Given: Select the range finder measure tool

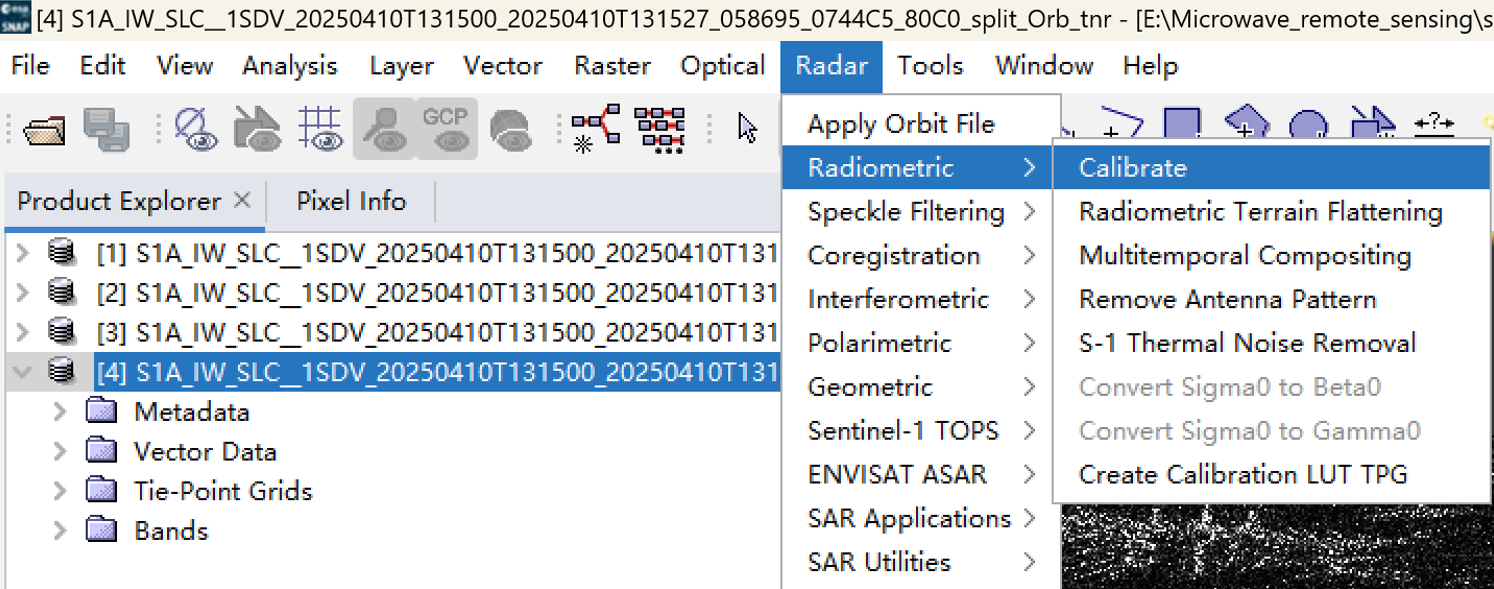Looking at the screenshot, I should click(1435, 124).
